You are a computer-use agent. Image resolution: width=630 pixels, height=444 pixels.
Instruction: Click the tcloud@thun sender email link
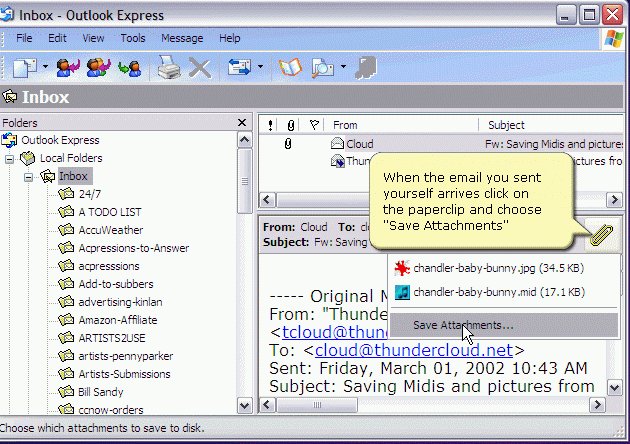click(x=335, y=332)
